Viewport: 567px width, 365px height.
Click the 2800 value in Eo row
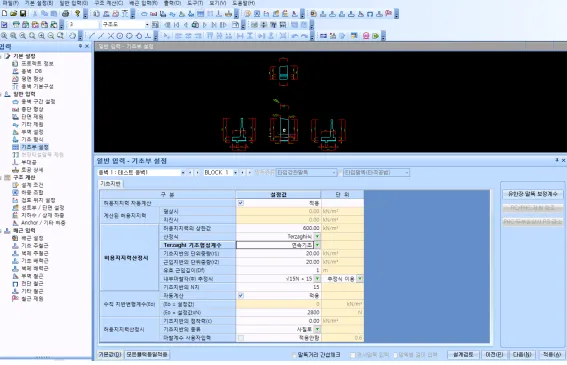(x=278, y=313)
